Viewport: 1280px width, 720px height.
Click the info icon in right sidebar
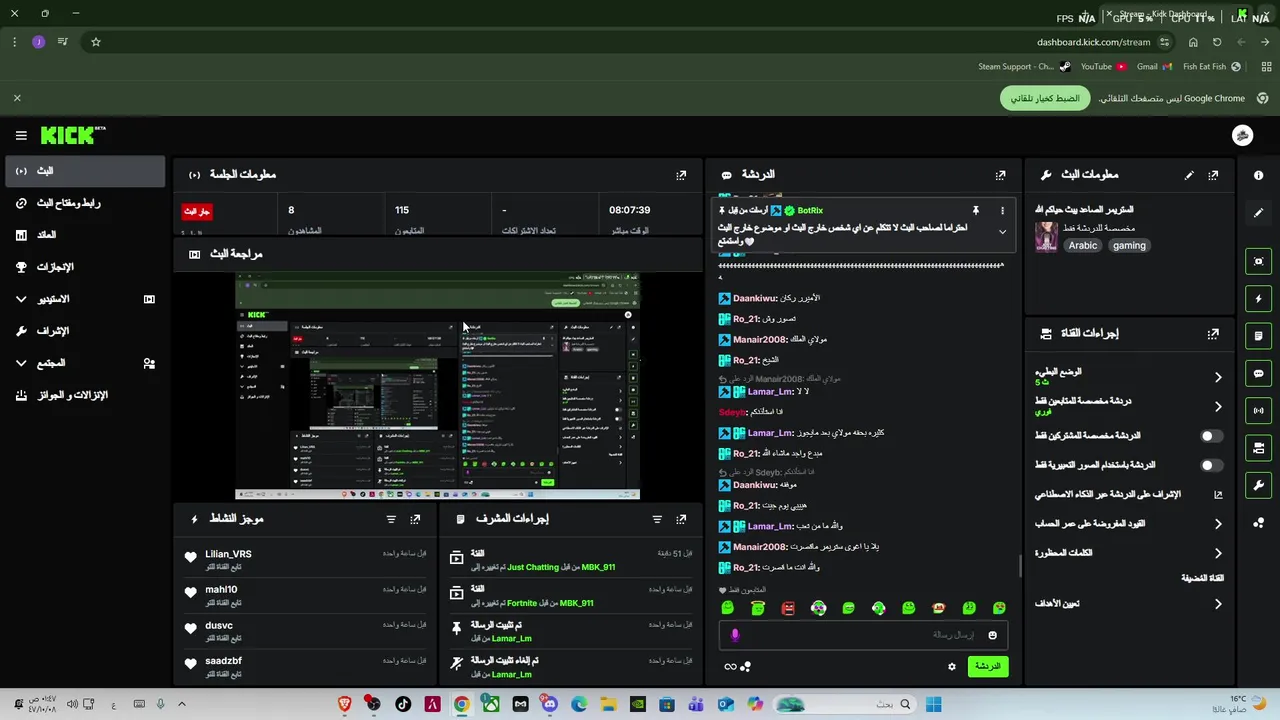1258,175
